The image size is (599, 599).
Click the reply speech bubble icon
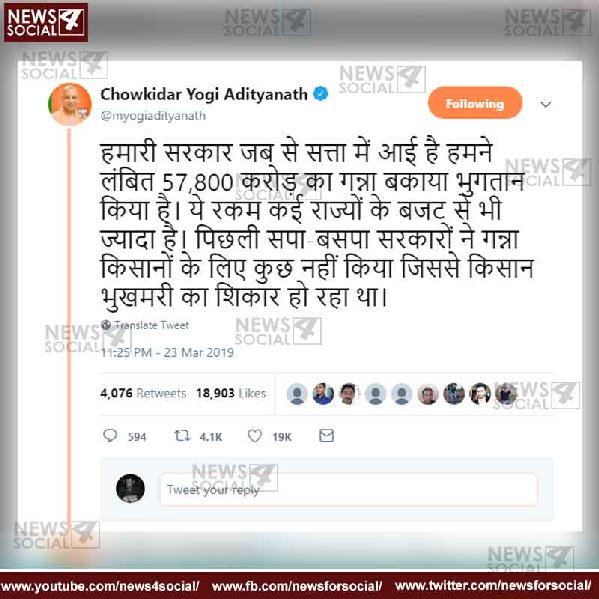110,435
